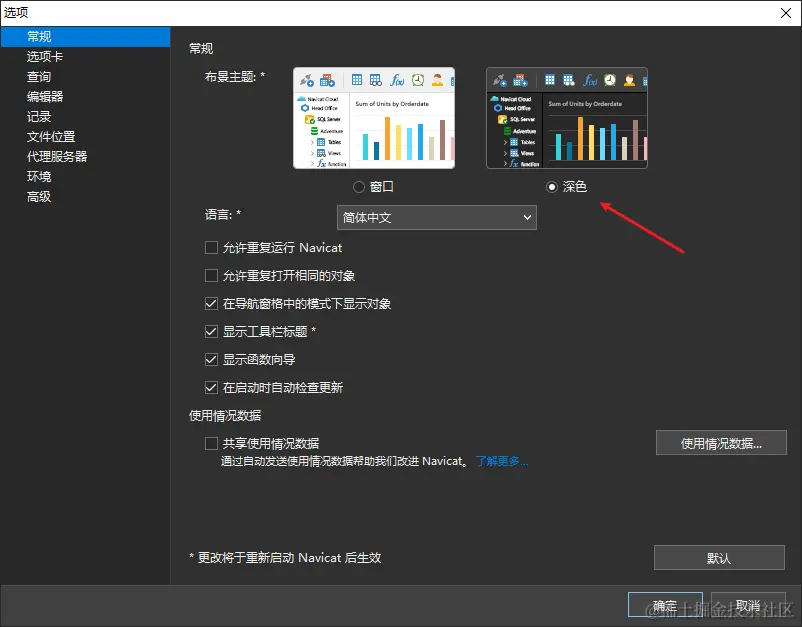
Task: Select the 常规 category in sidebar
Action: pos(85,37)
